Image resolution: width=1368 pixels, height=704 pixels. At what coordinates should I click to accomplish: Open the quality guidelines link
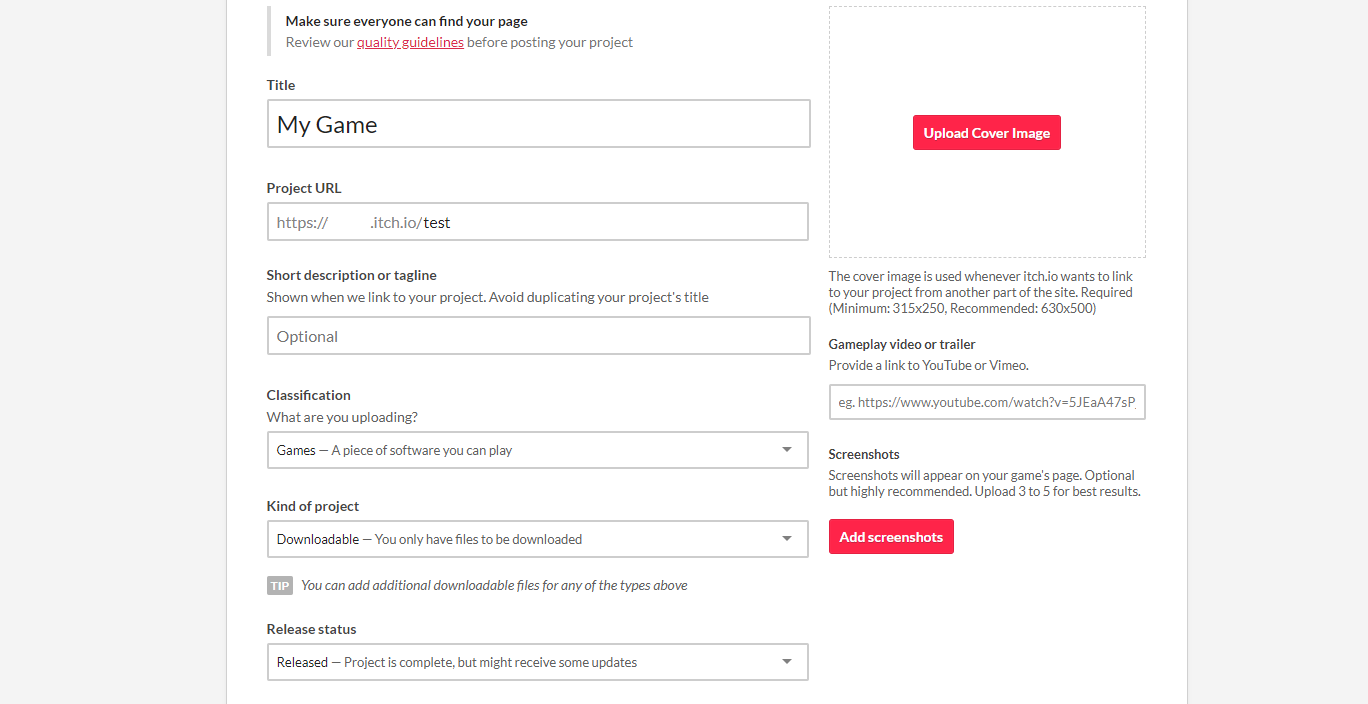pyautogui.click(x=410, y=42)
